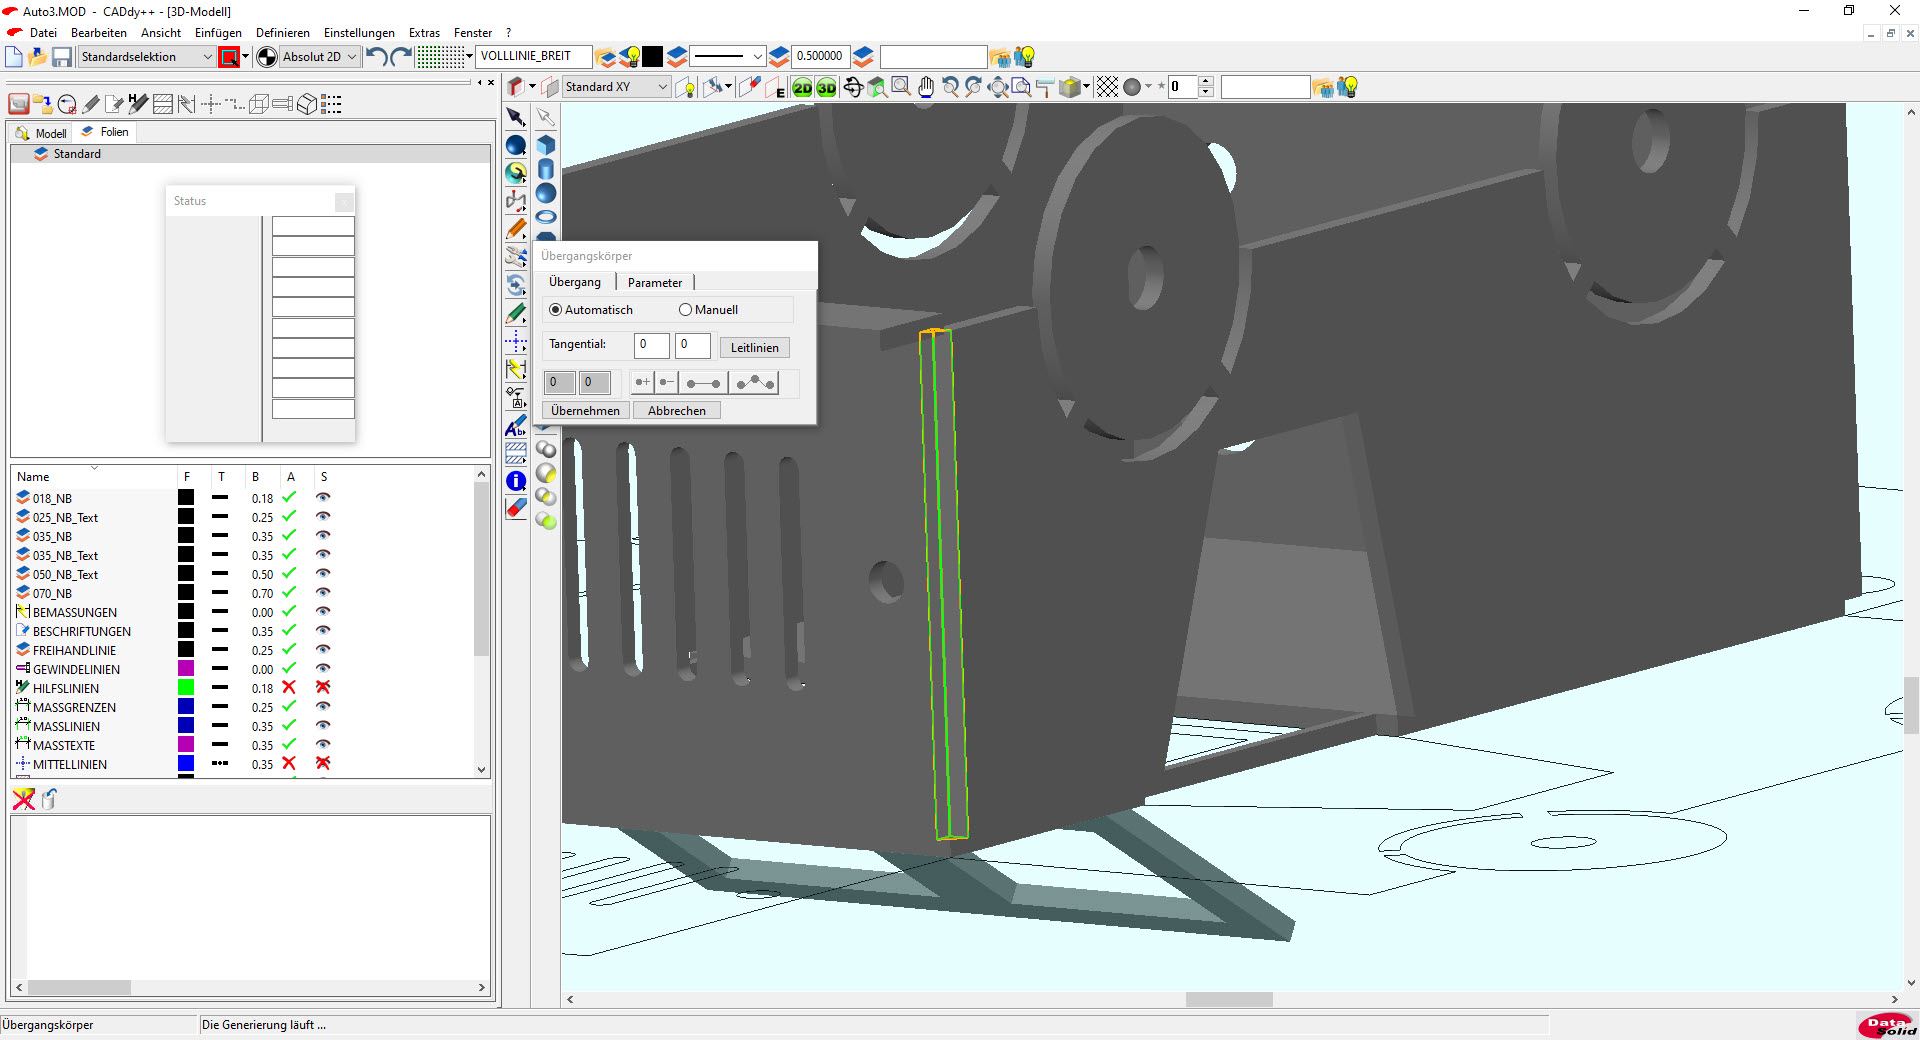Switch to the Parameter tab
The image size is (1920, 1040).
[x=654, y=283]
